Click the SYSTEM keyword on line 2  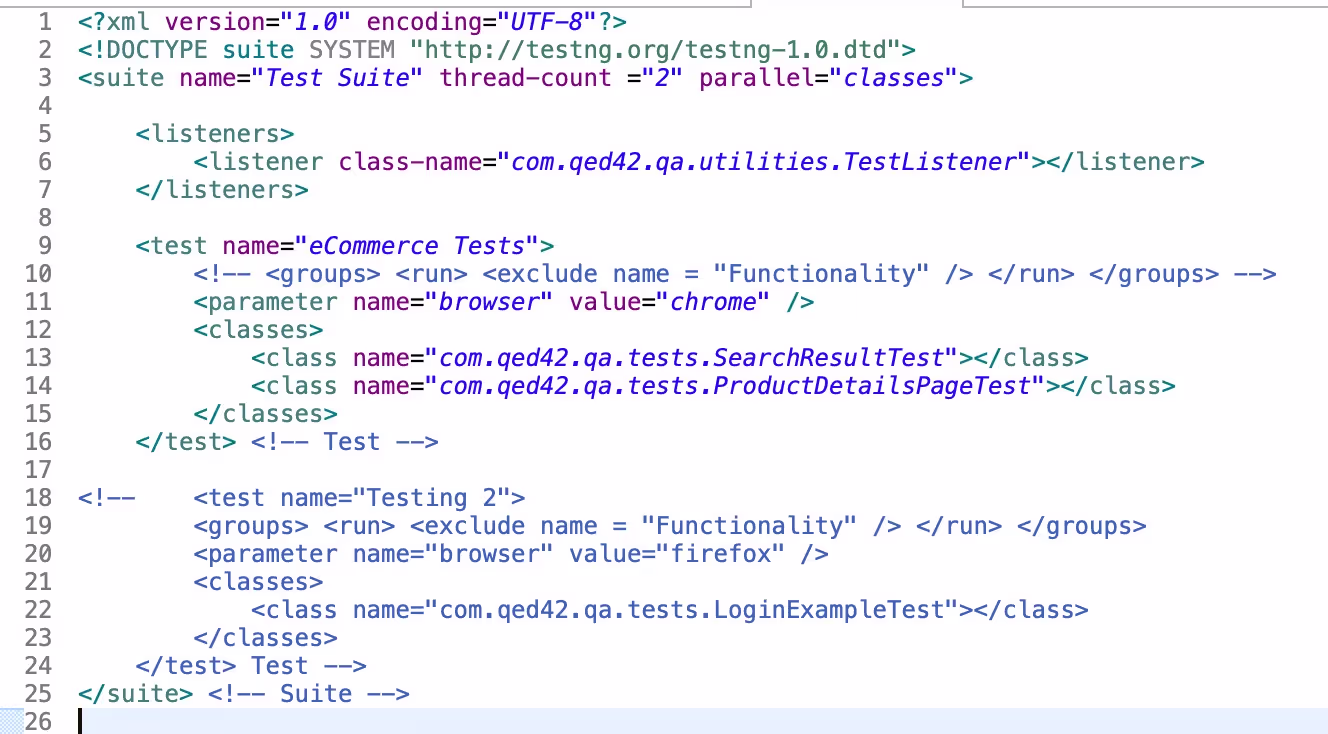[x=353, y=49]
